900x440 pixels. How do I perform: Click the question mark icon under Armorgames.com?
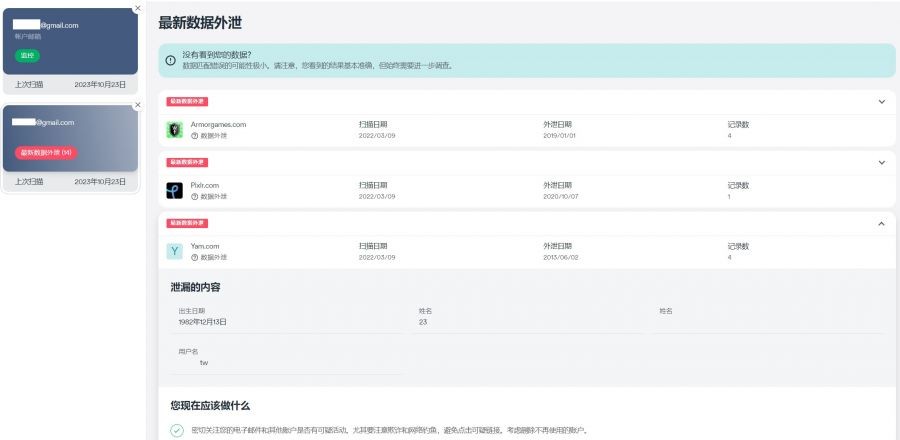tap(194, 136)
